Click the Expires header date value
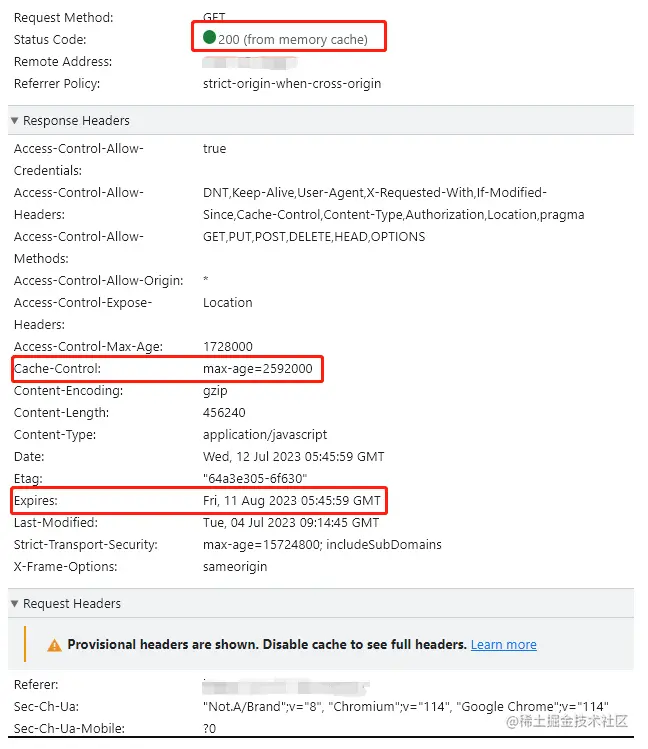Screen dimensions: 648x749 tap(292, 501)
